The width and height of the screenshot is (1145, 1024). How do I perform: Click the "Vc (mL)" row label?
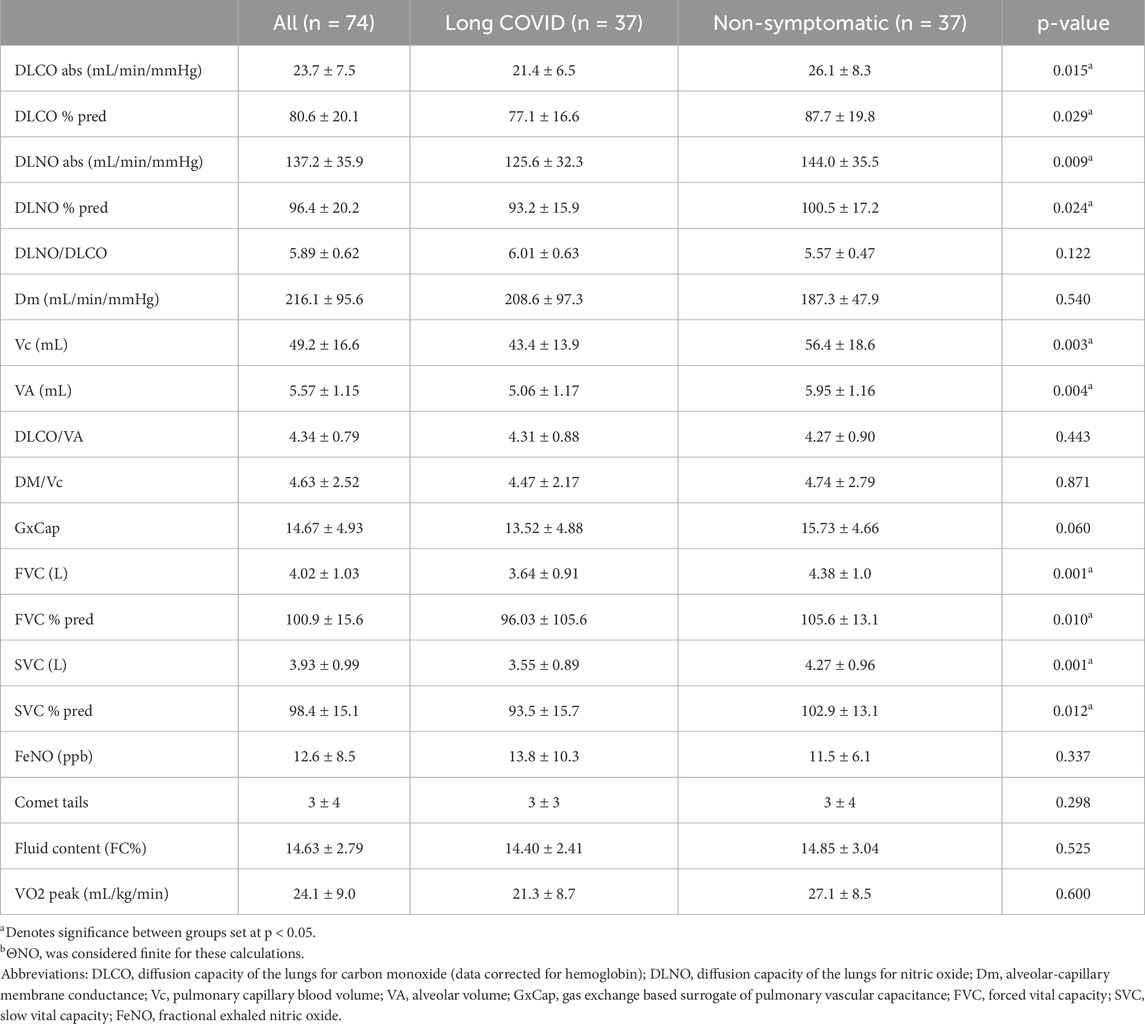click(x=41, y=345)
